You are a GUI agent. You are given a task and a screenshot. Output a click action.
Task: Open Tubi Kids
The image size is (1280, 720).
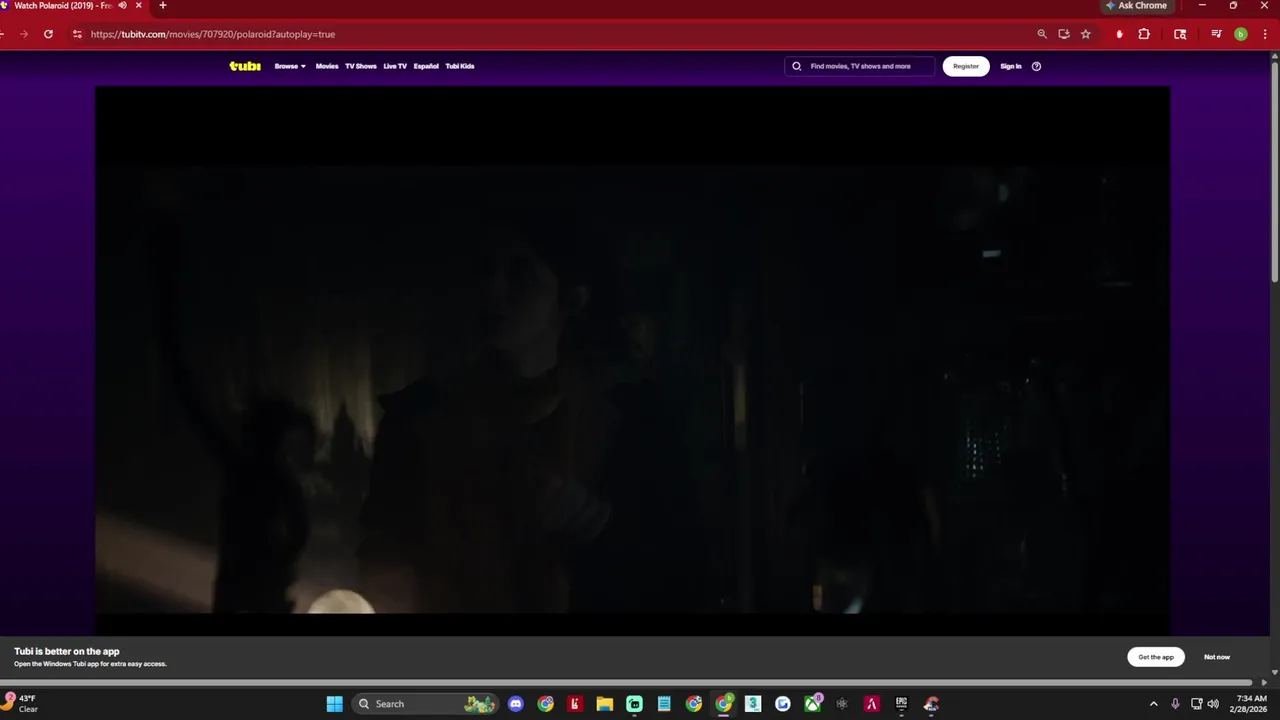click(x=460, y=66)
